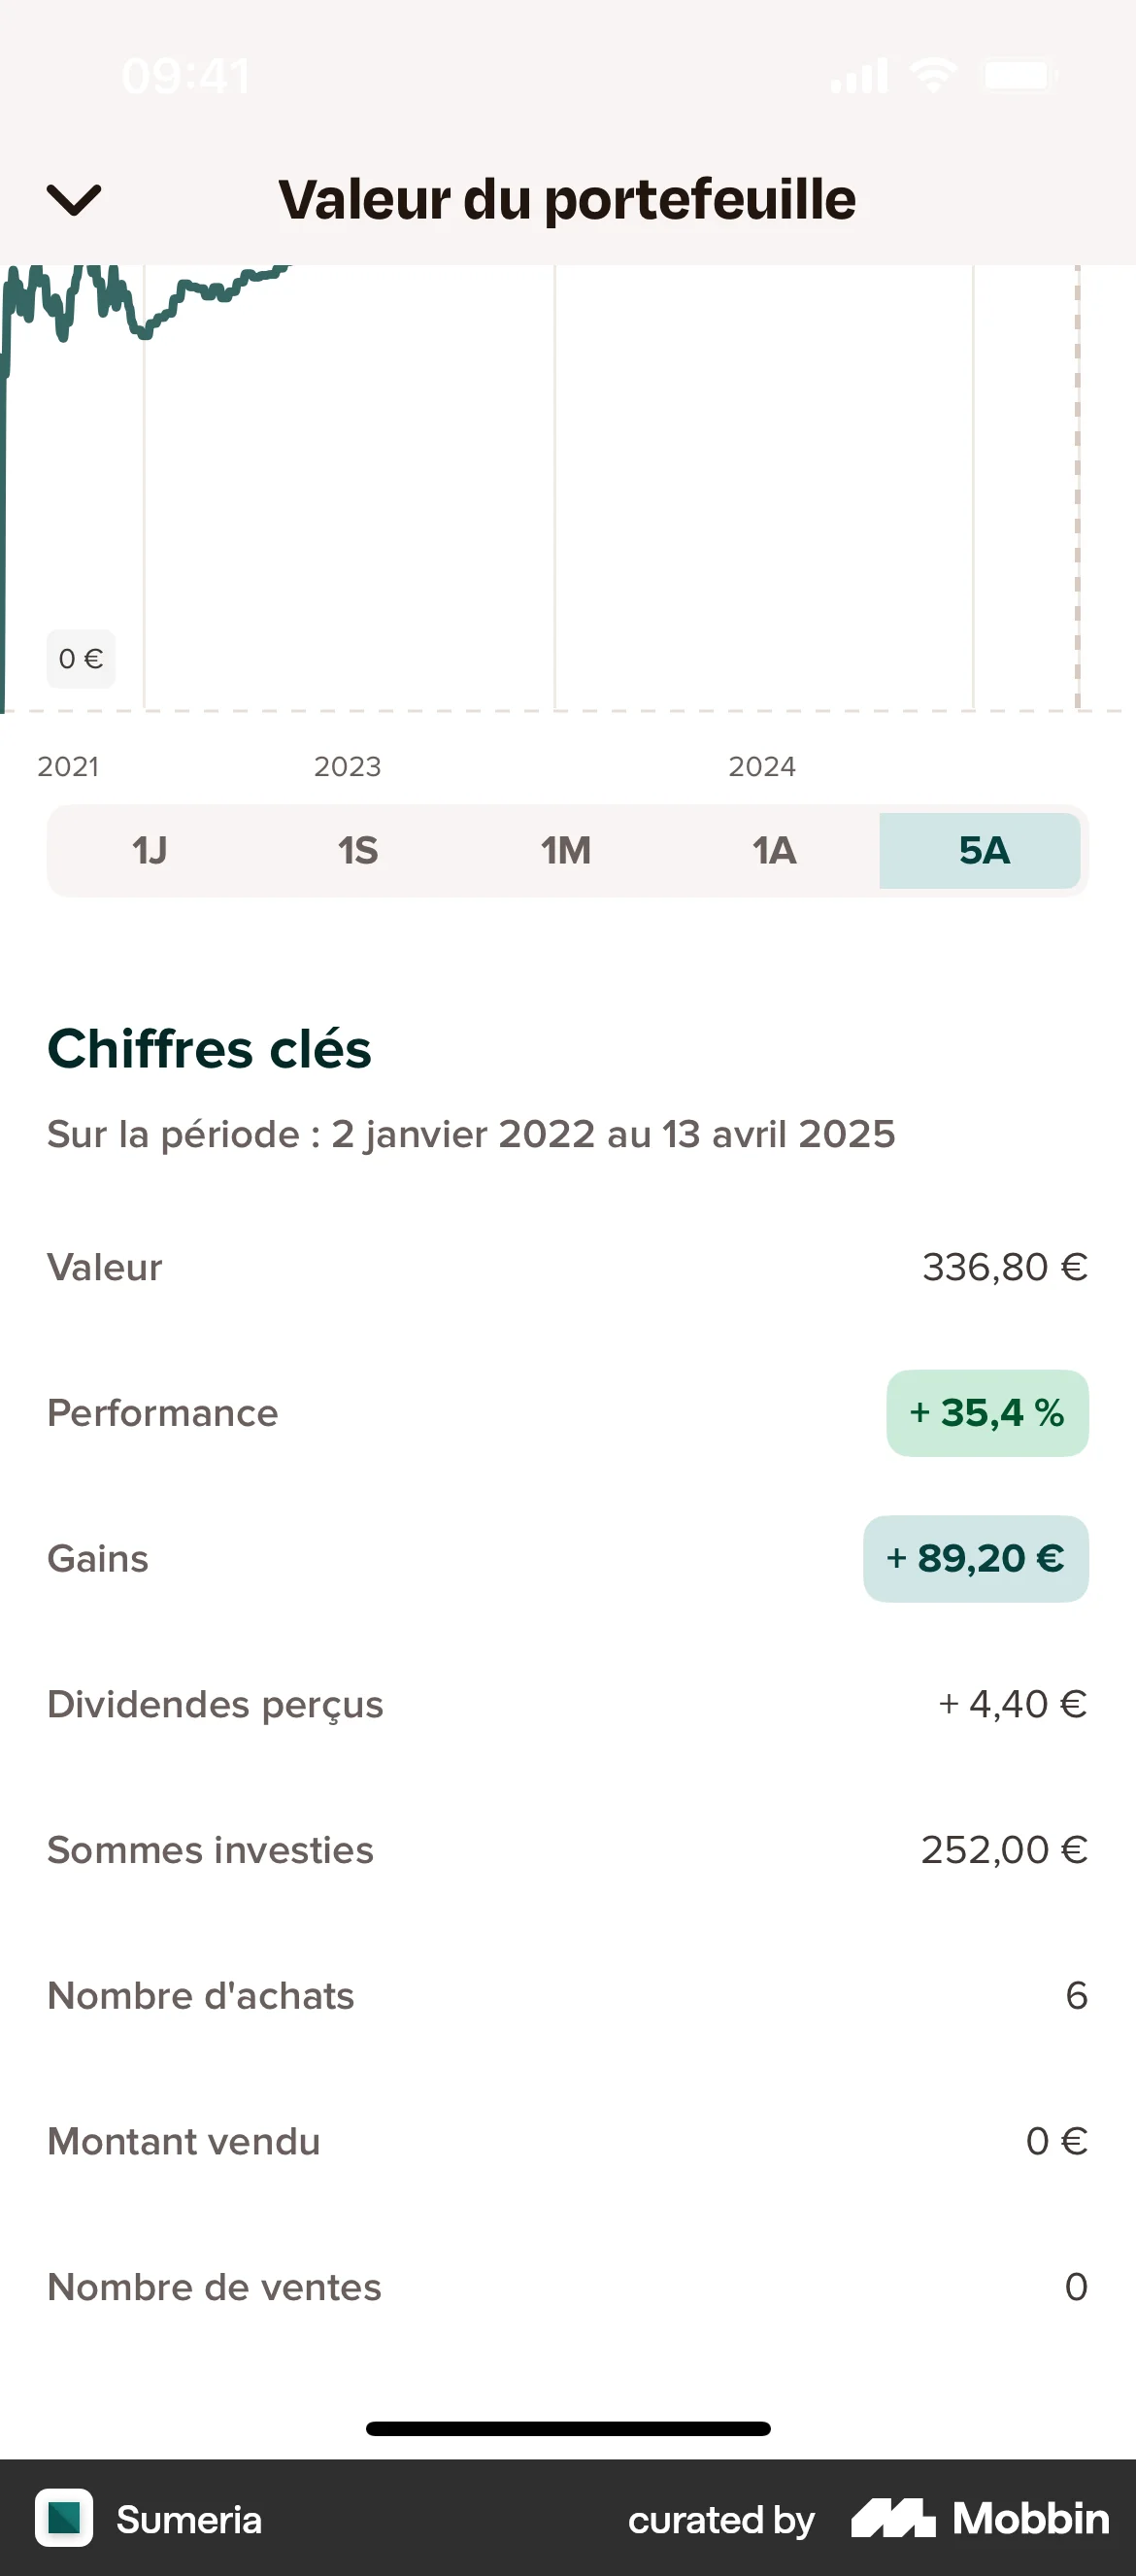The image size is (1136, 2576).
Task: Tap the 2023 axis label
Action: pos(347,767)
